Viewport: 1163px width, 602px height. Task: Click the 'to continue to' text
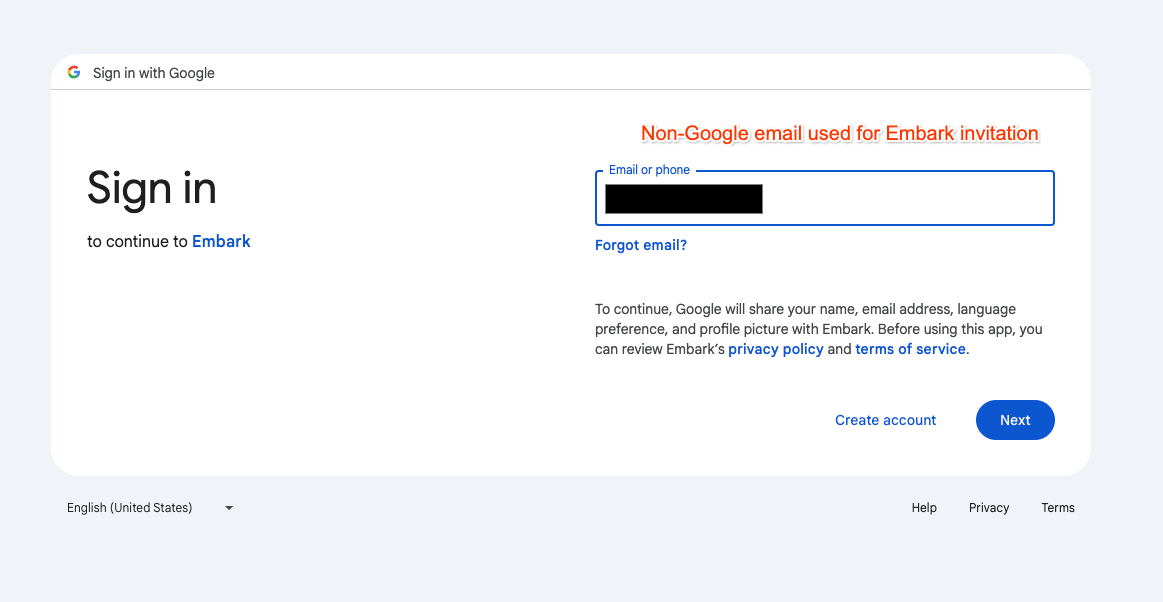click(x=137, y=241)
